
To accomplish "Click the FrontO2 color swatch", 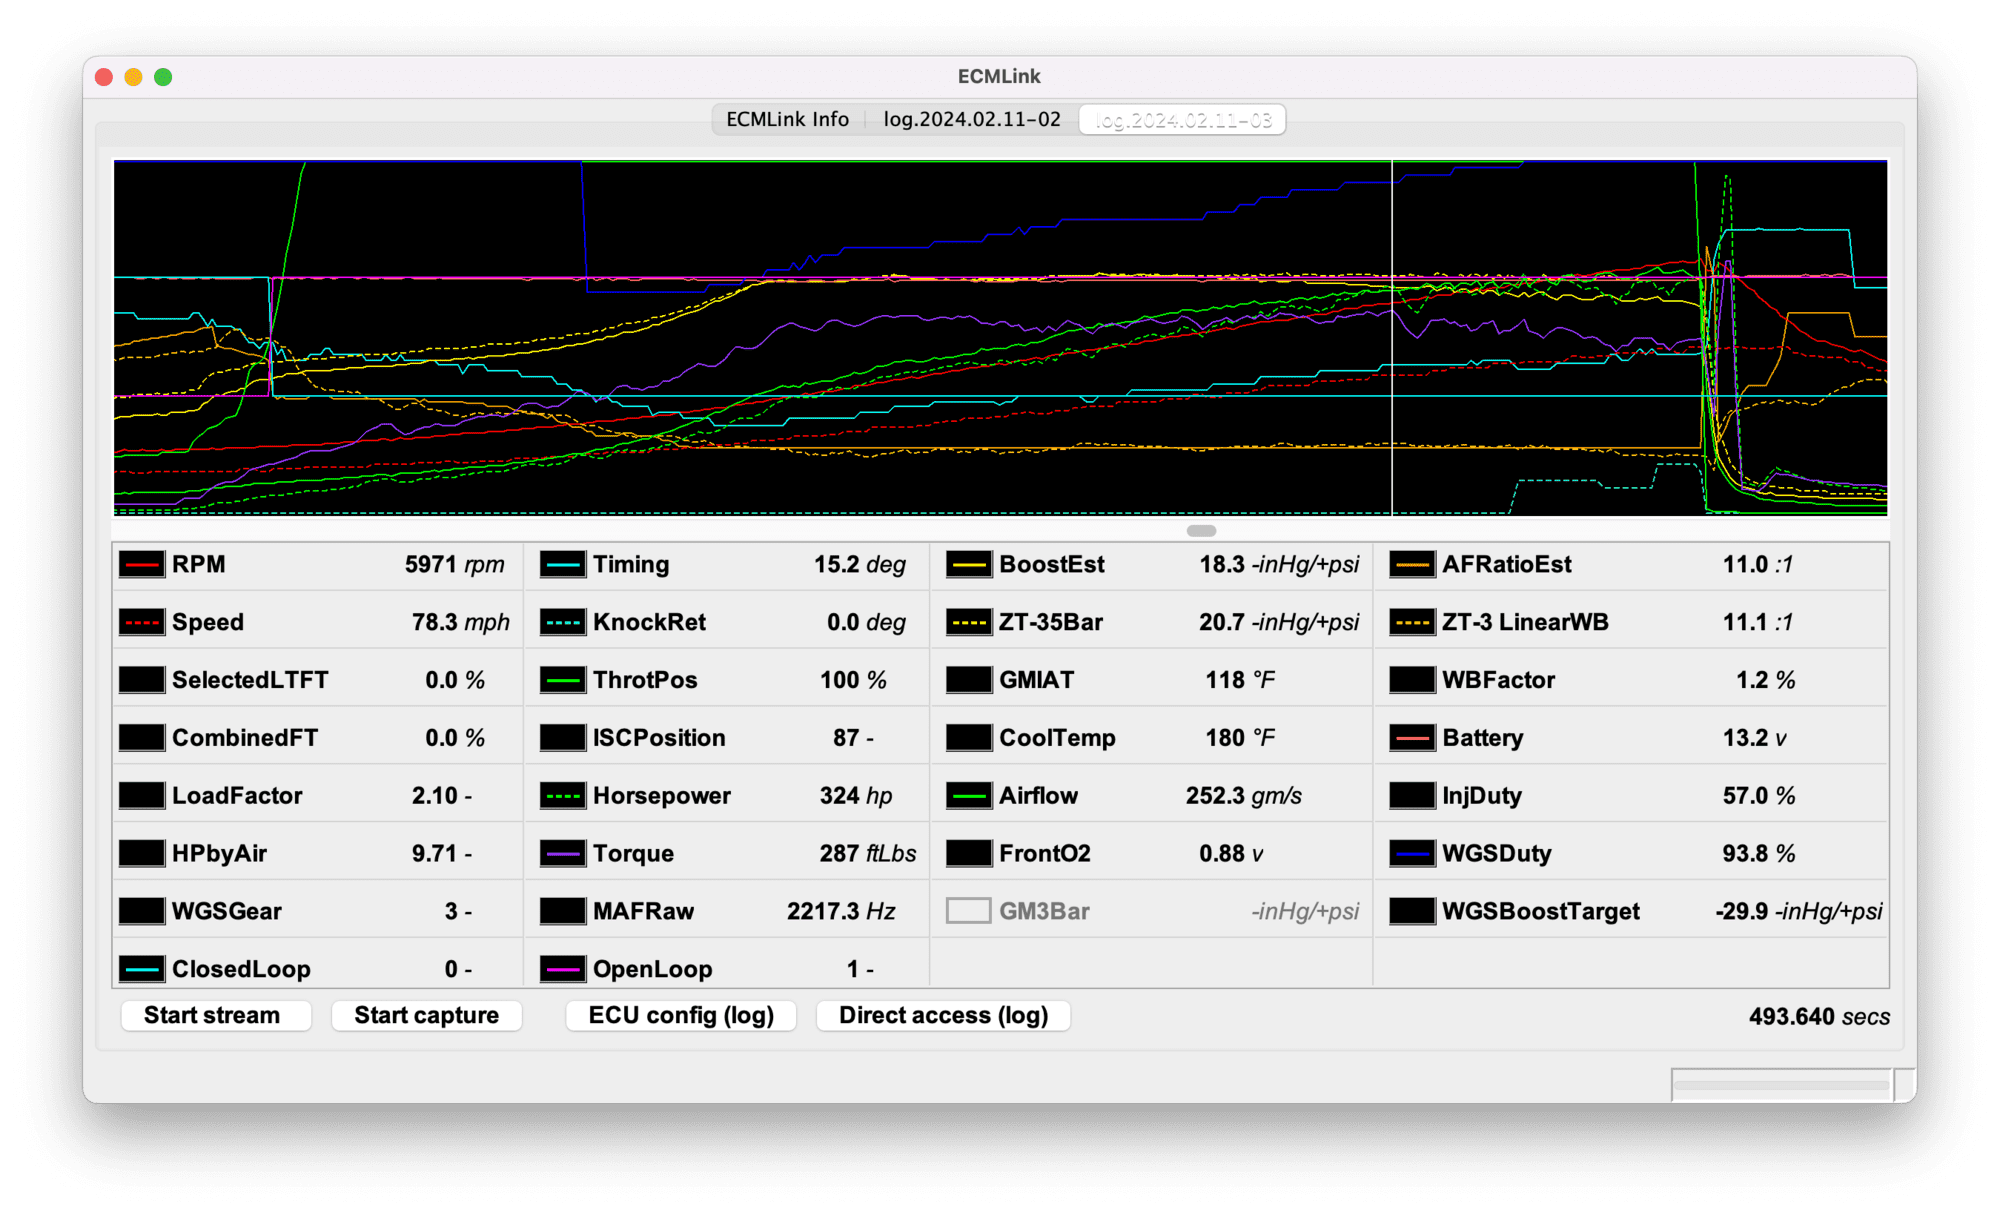I will (969, 854).
